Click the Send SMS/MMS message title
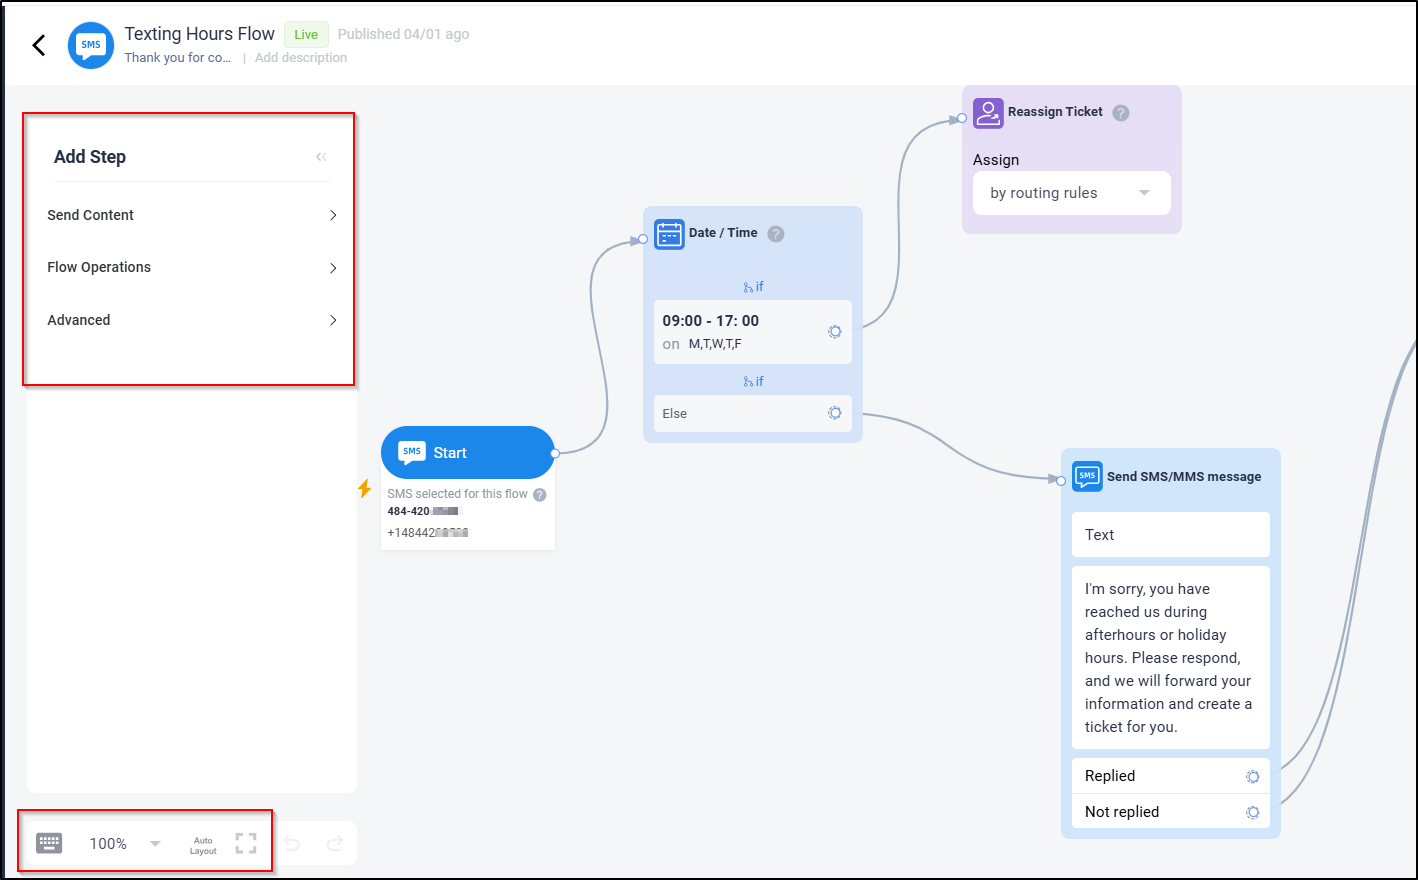Screen dimensions: 1418x880 [x=1184, y=477]
